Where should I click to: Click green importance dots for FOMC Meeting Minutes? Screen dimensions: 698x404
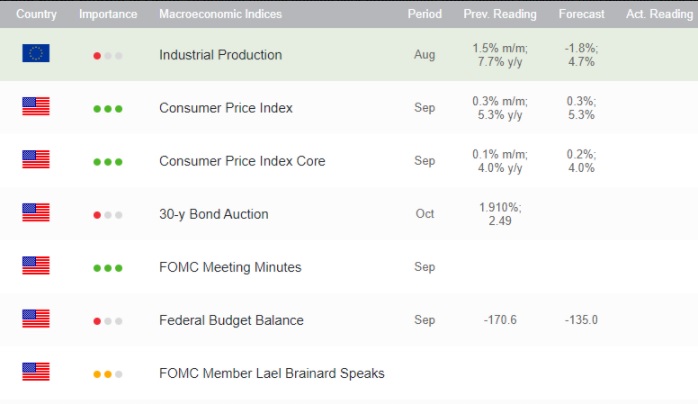(x=108, y=268)
